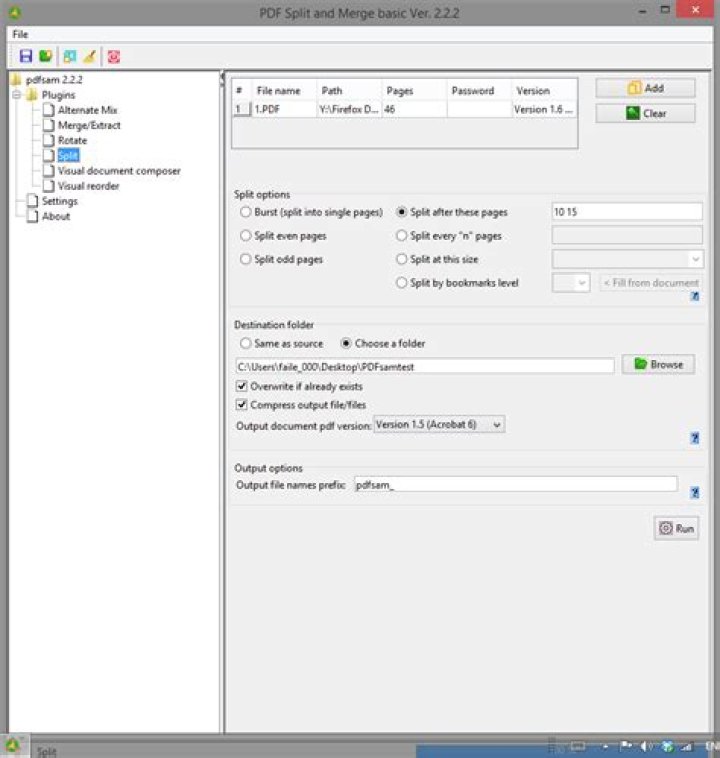Select Split every "n" pages option
The image size is (720, 758).
point(401,235)
